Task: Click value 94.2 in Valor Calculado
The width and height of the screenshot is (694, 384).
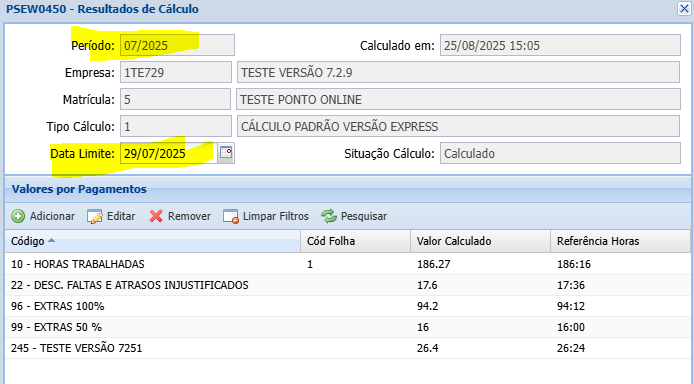Action: (x=427, y=306)
